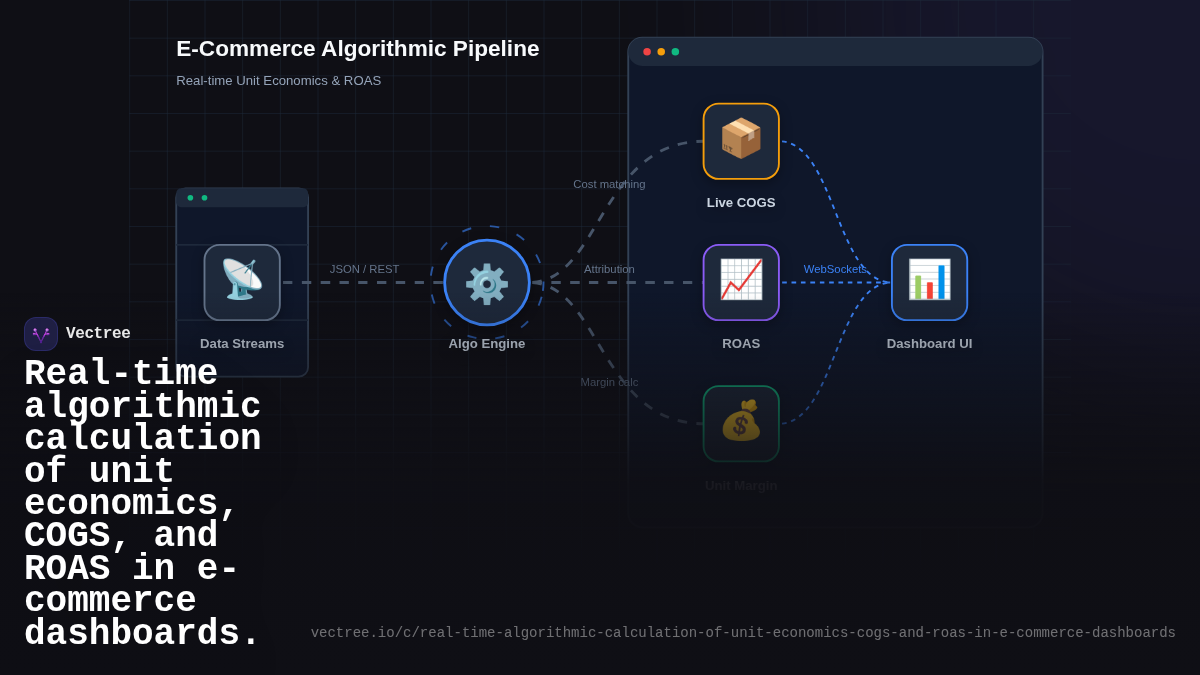Click the Vectree logo icon
Screen dimensions: 1200x675
click(x=40, y=333)
